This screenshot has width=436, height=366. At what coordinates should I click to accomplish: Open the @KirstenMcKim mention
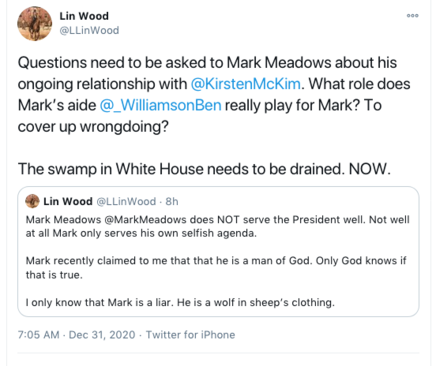coord(246,84)
